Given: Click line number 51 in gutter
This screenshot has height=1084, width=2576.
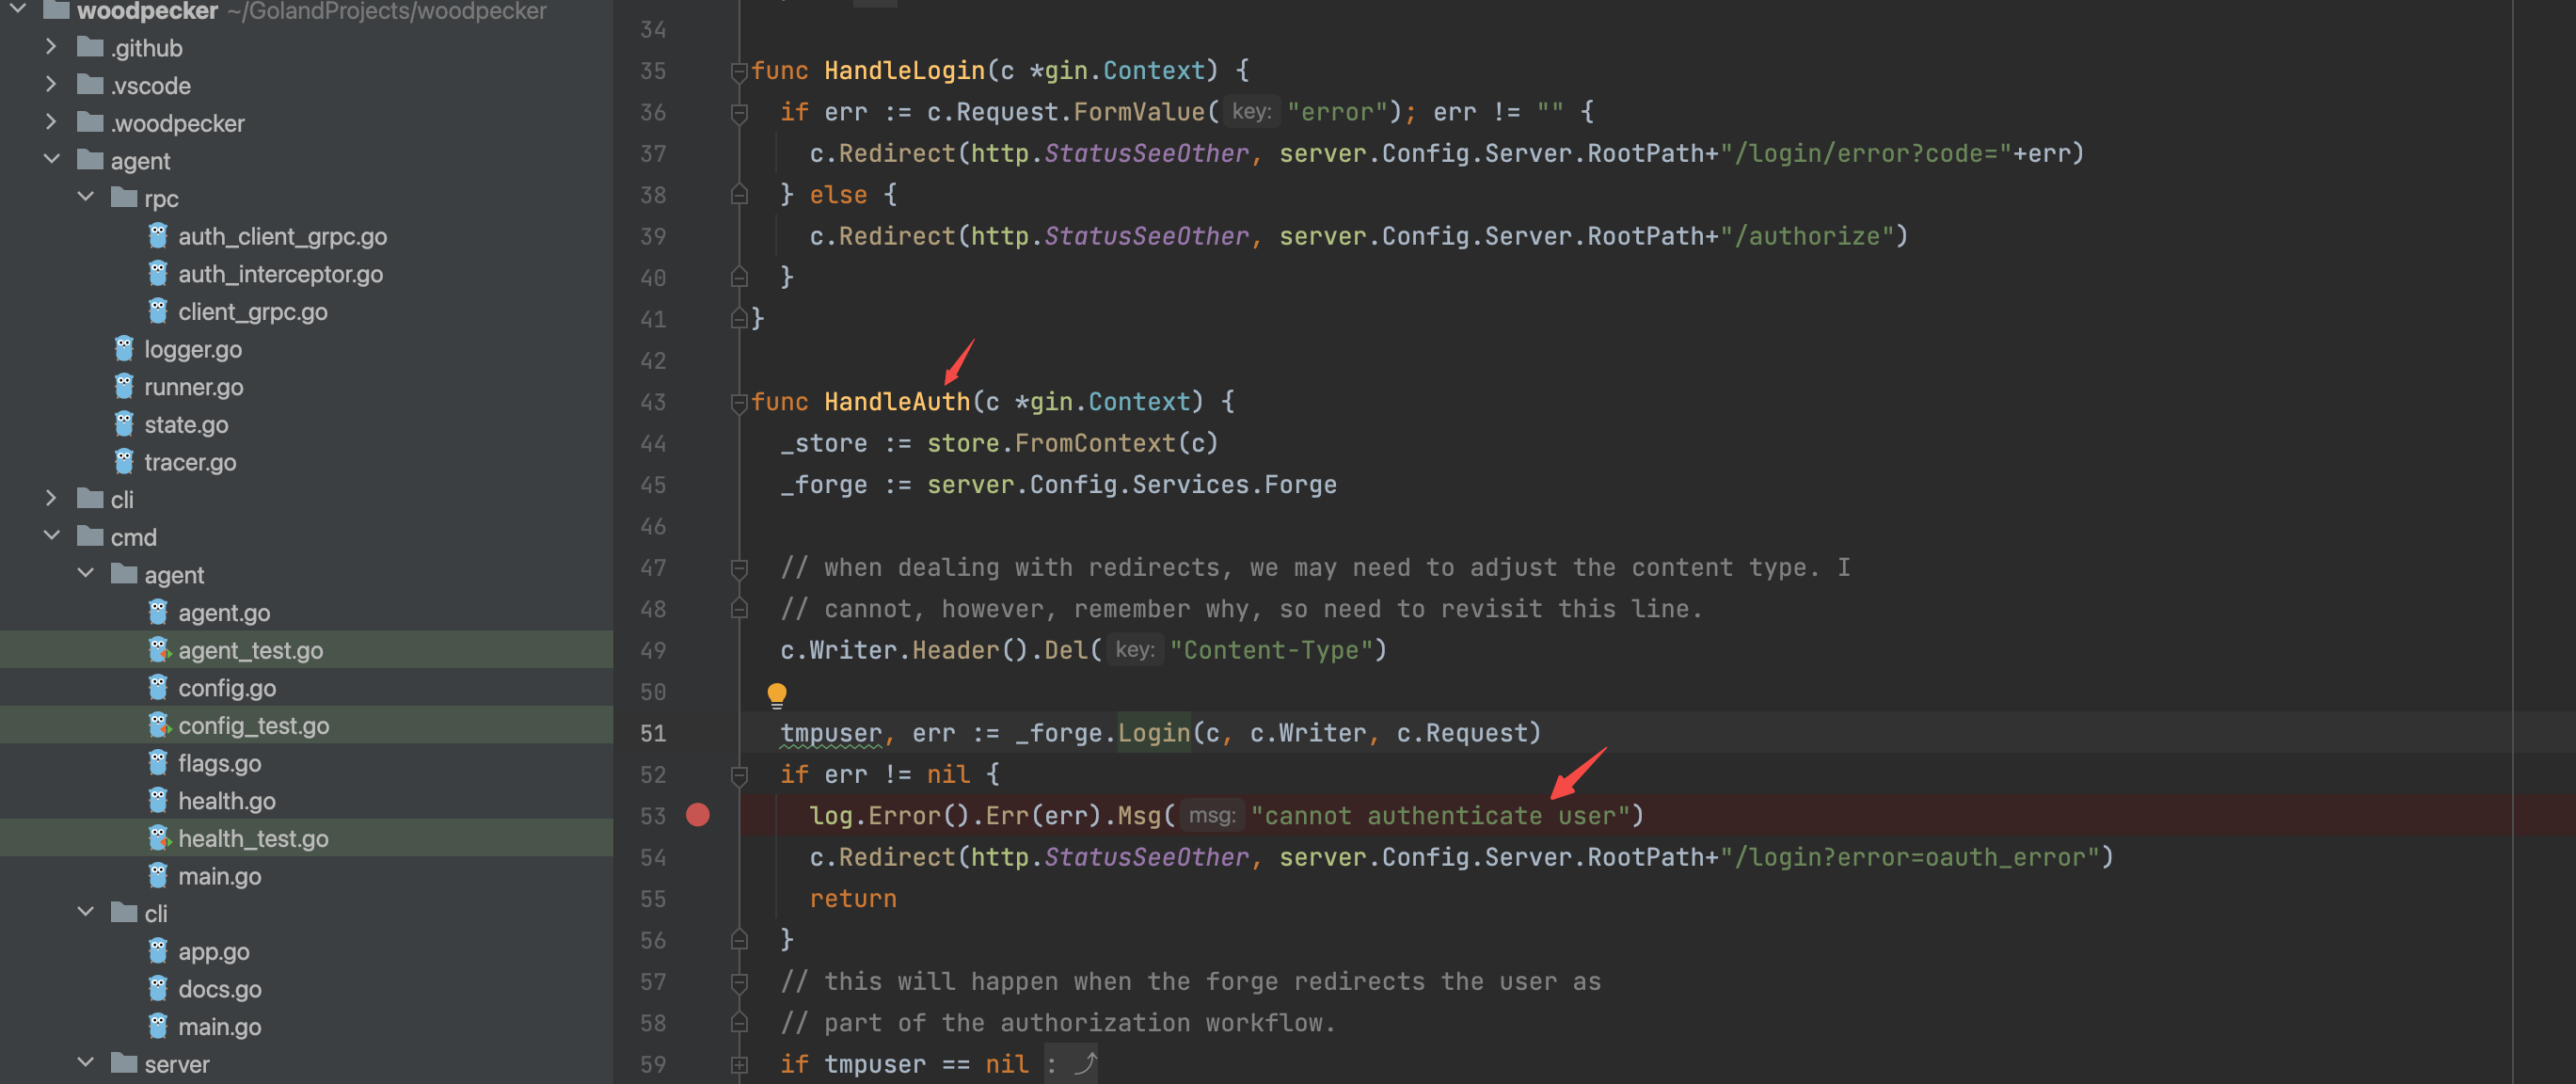Looking at the screenshot, I should (653, 733).
